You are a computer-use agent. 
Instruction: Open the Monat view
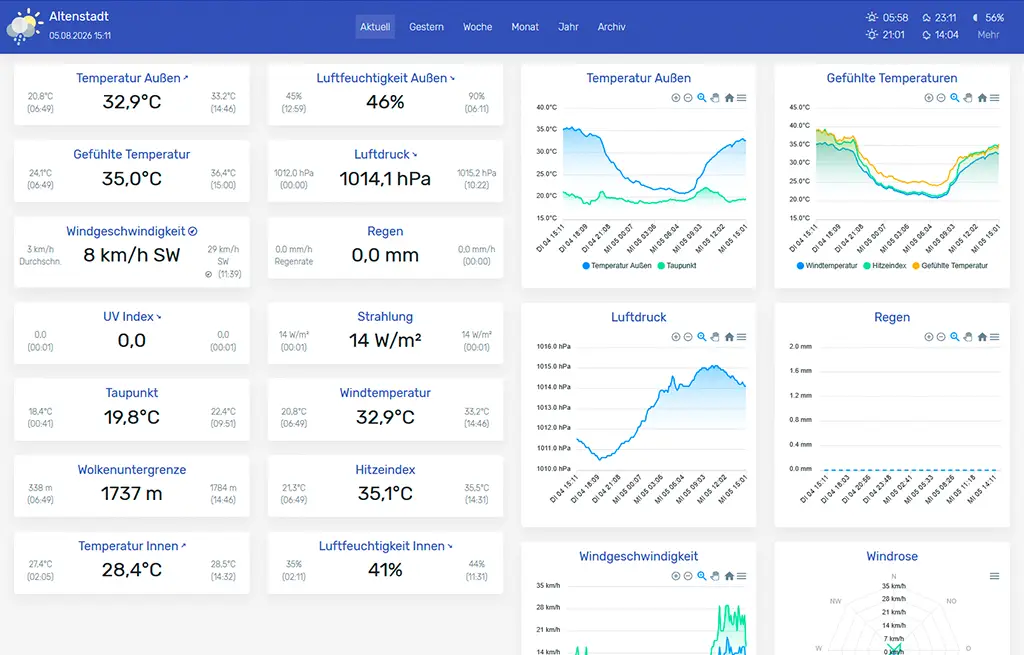click(x=525, y=27)
